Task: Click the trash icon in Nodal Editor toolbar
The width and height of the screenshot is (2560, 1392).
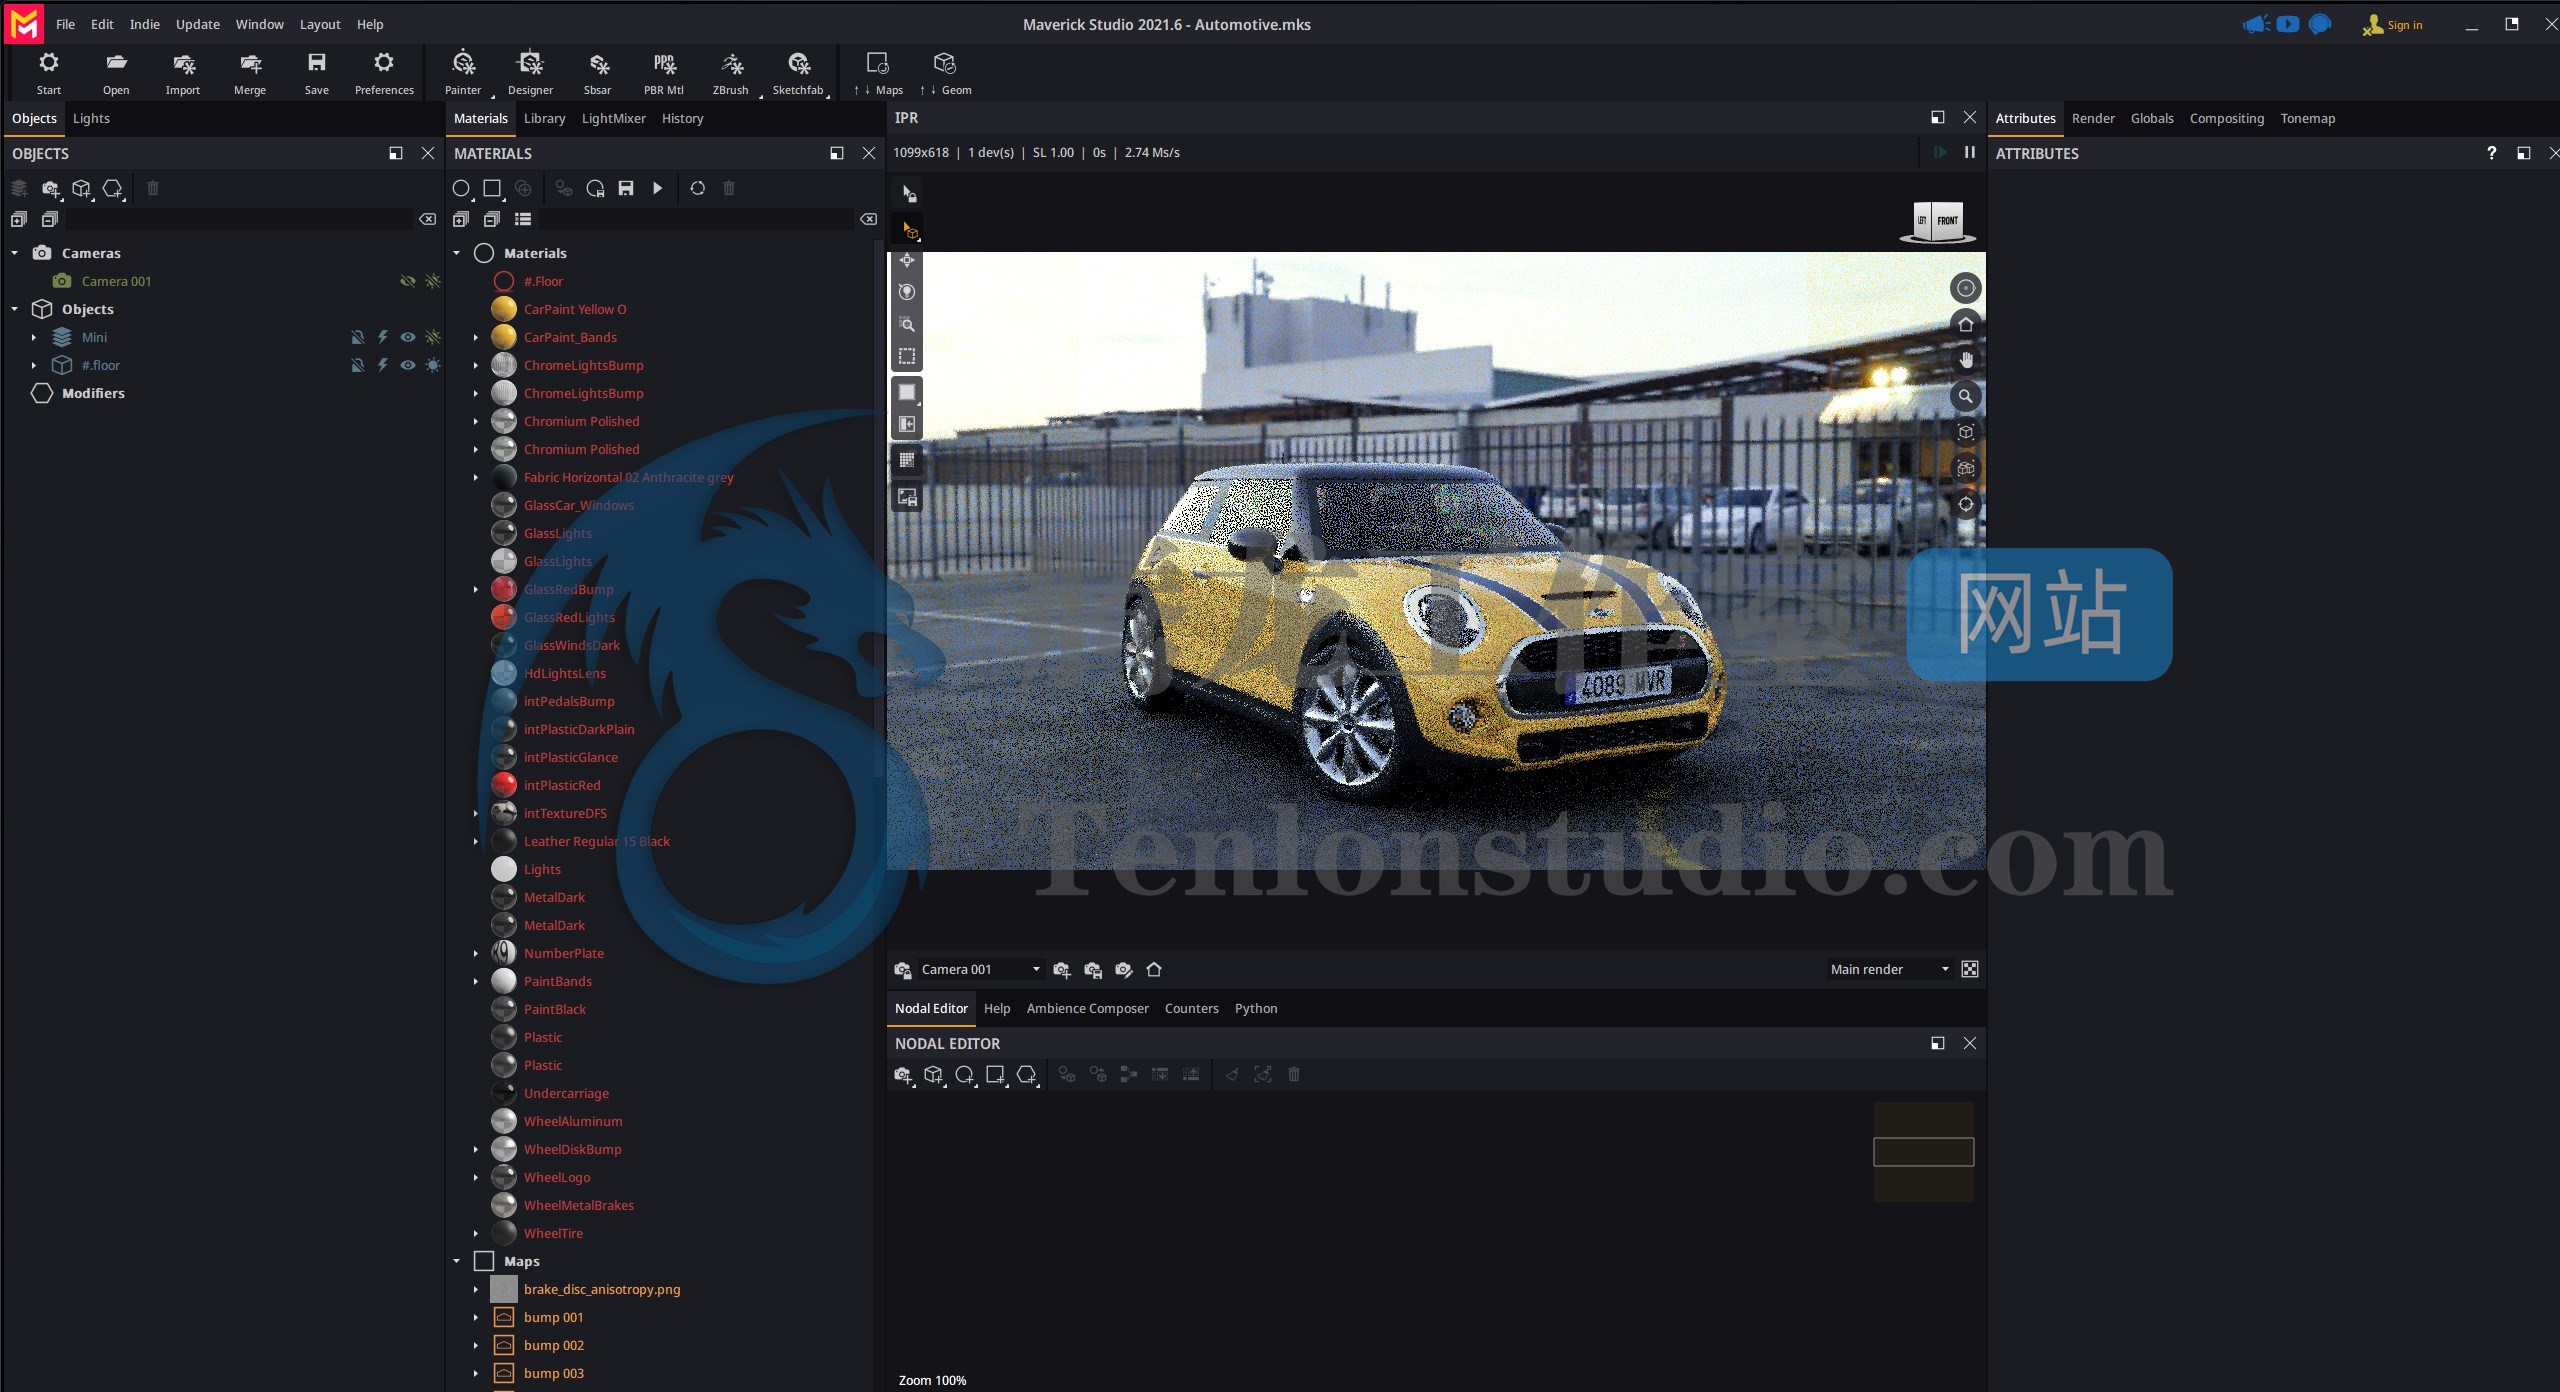Action: pos(1294,1074)
